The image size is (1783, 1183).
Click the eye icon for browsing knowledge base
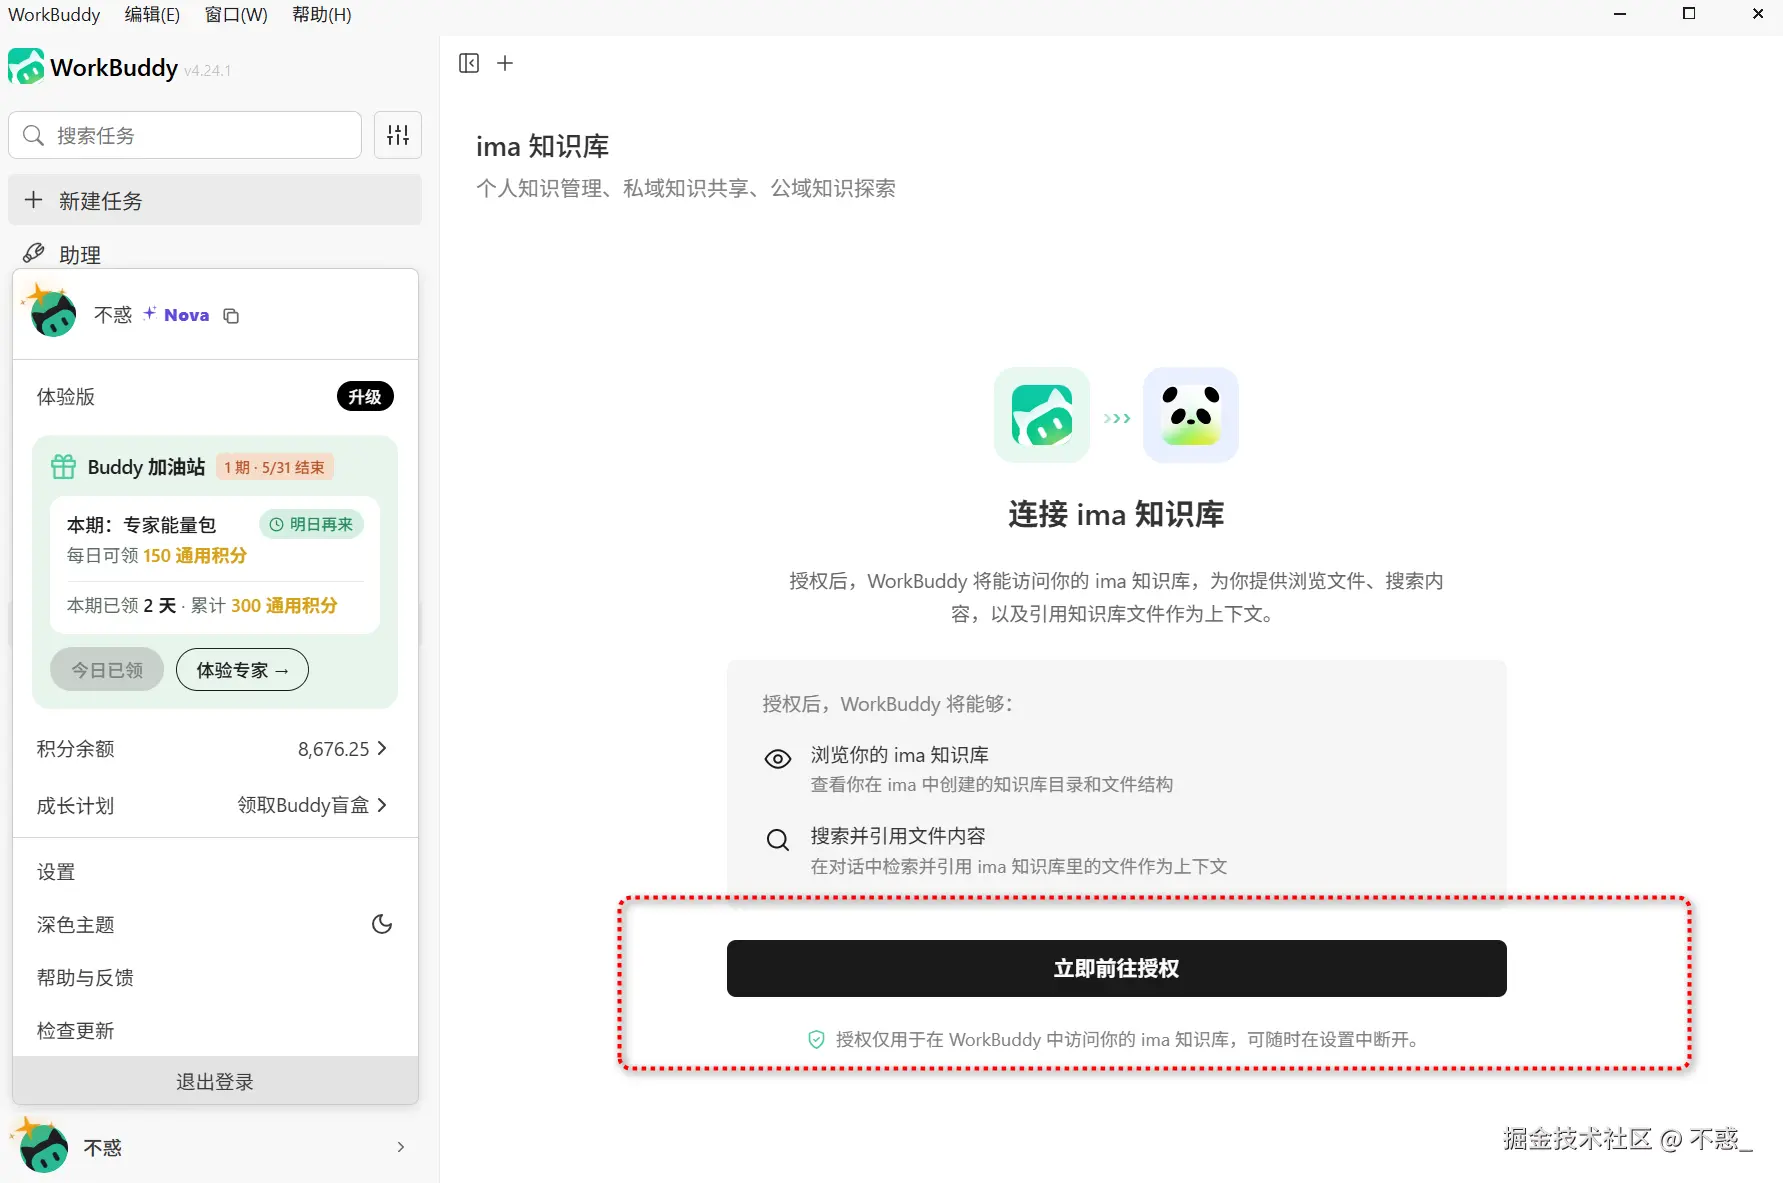pyautogui.click(x=778, y=759)
